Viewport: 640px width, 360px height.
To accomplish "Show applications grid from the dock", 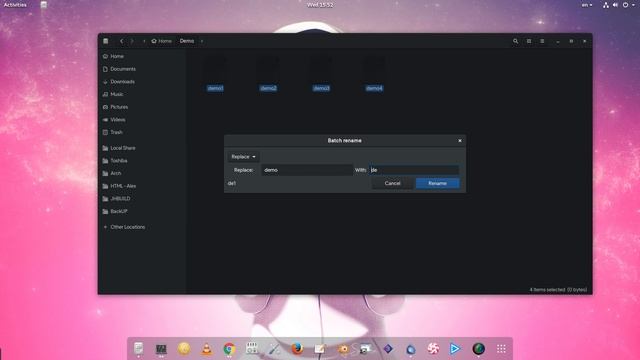I will (x=501, y=349).
